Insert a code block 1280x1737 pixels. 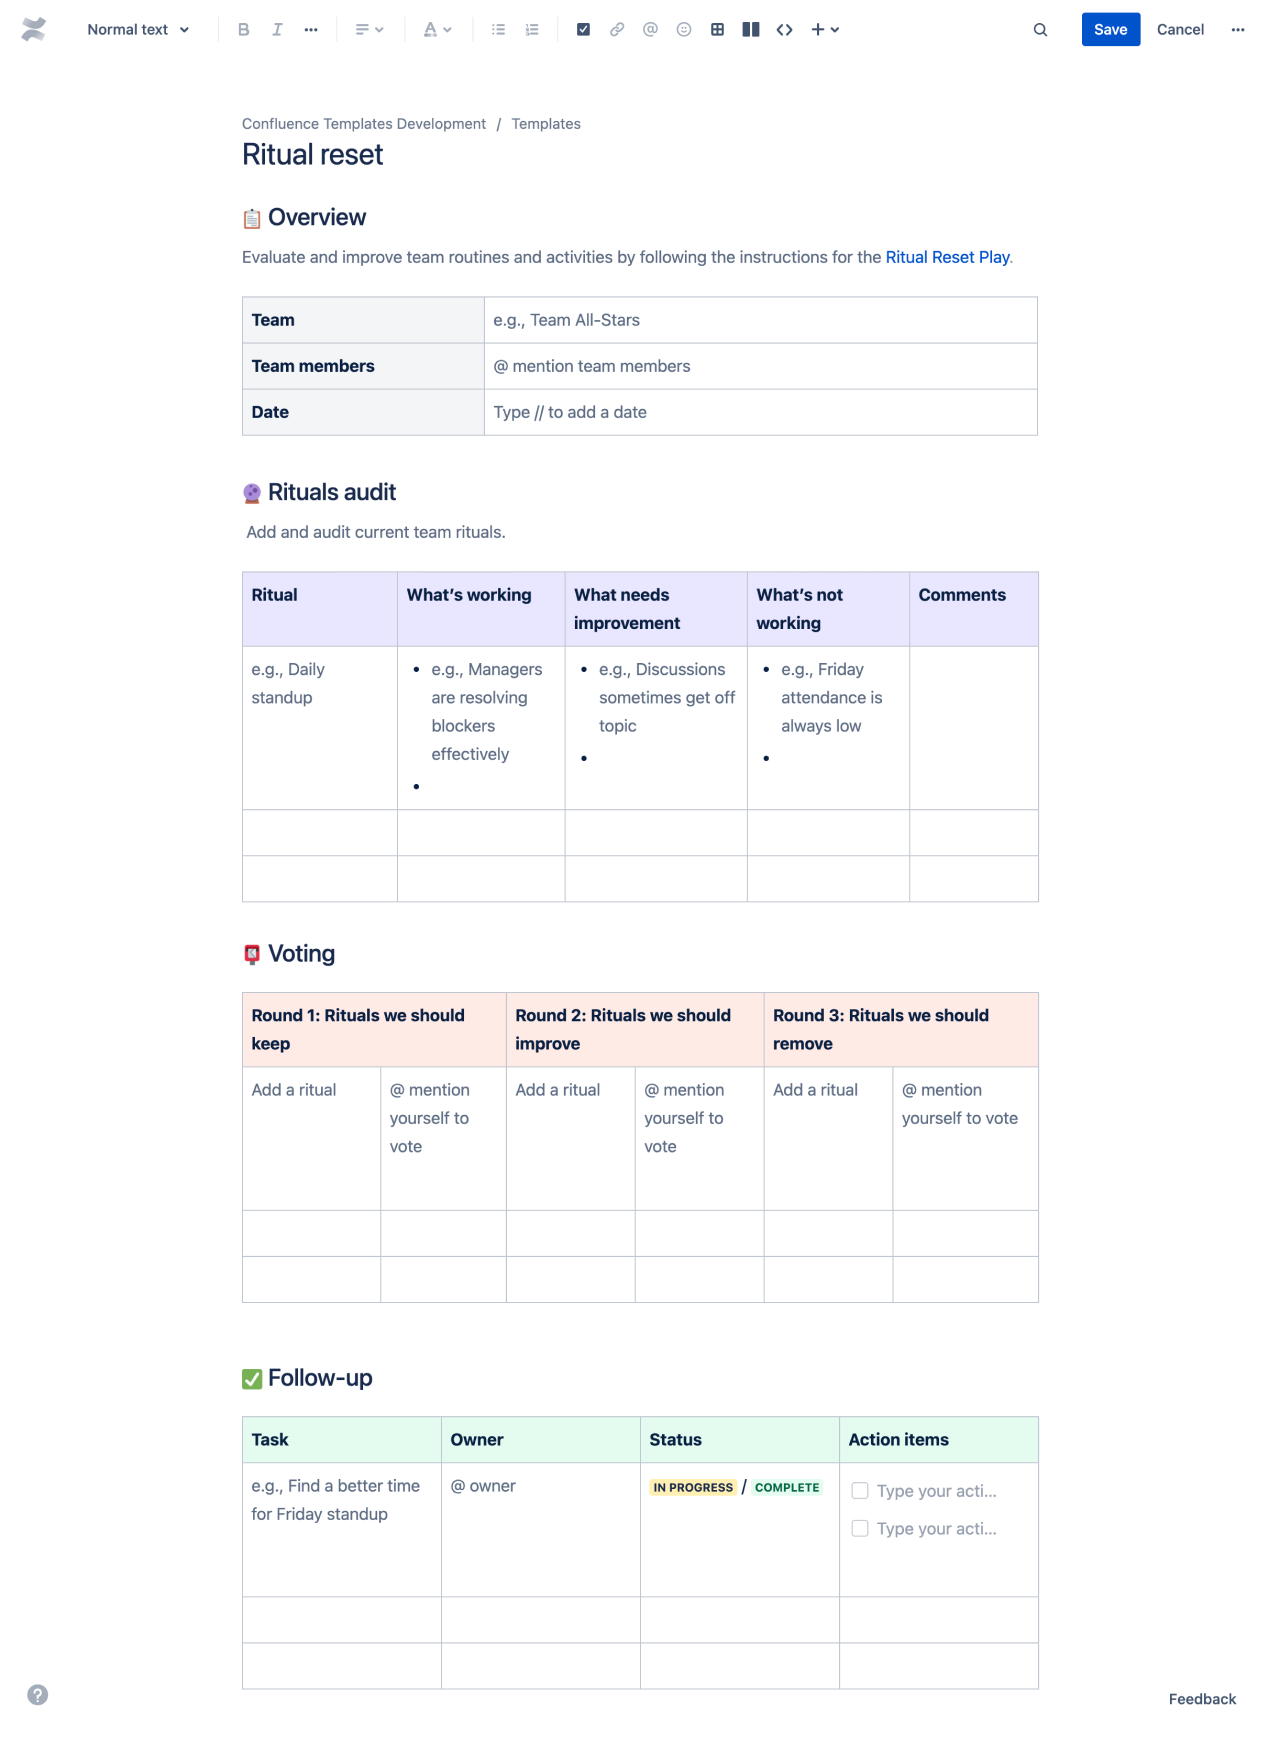tap(784, 29)
